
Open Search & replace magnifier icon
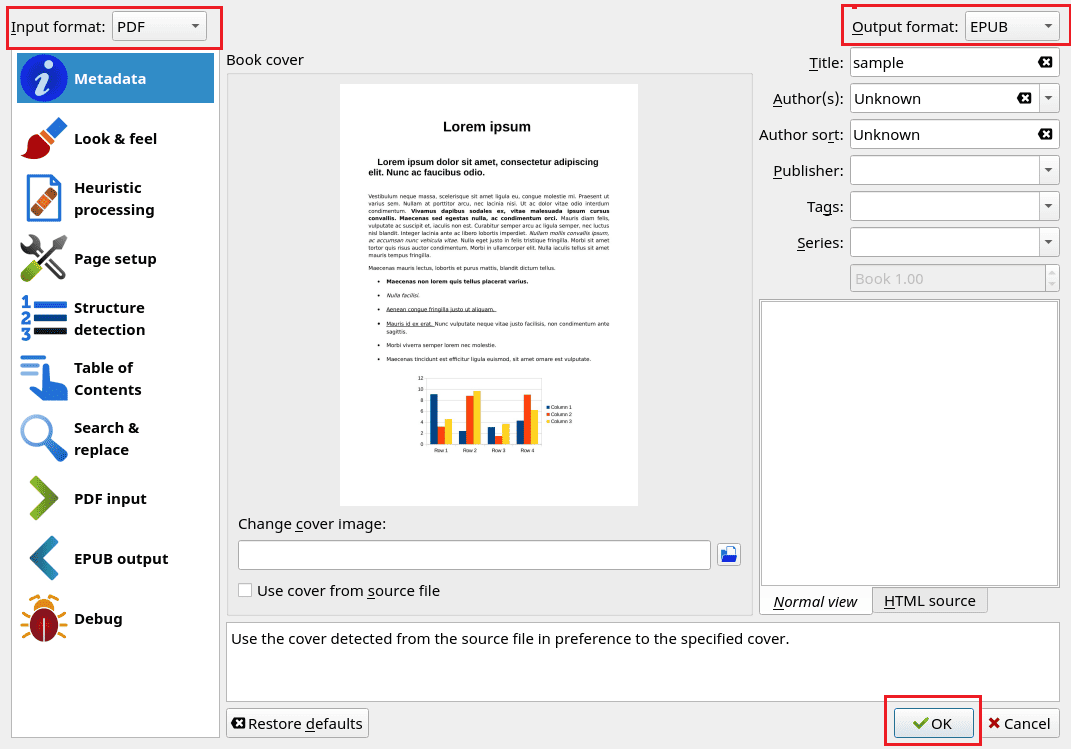(x=44, y=438)
